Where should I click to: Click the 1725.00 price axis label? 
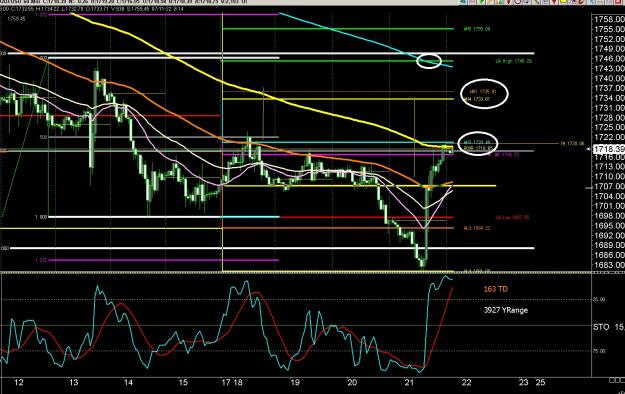(609, 127)
